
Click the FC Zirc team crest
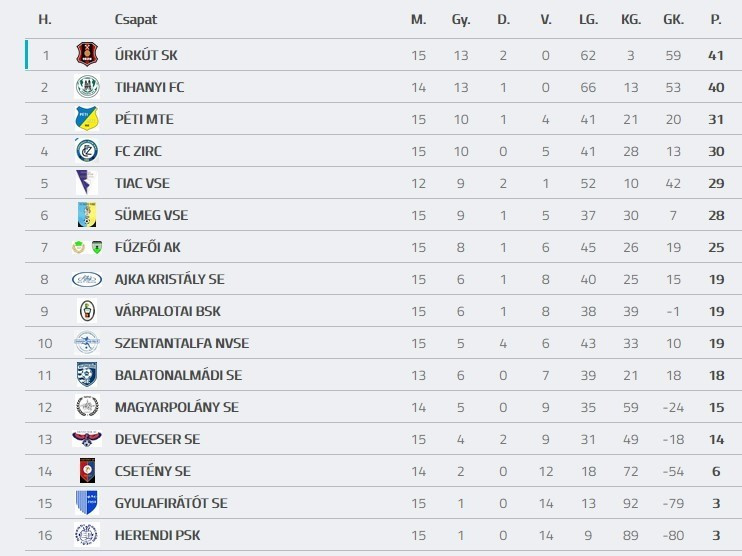click(x=87, y=151)
